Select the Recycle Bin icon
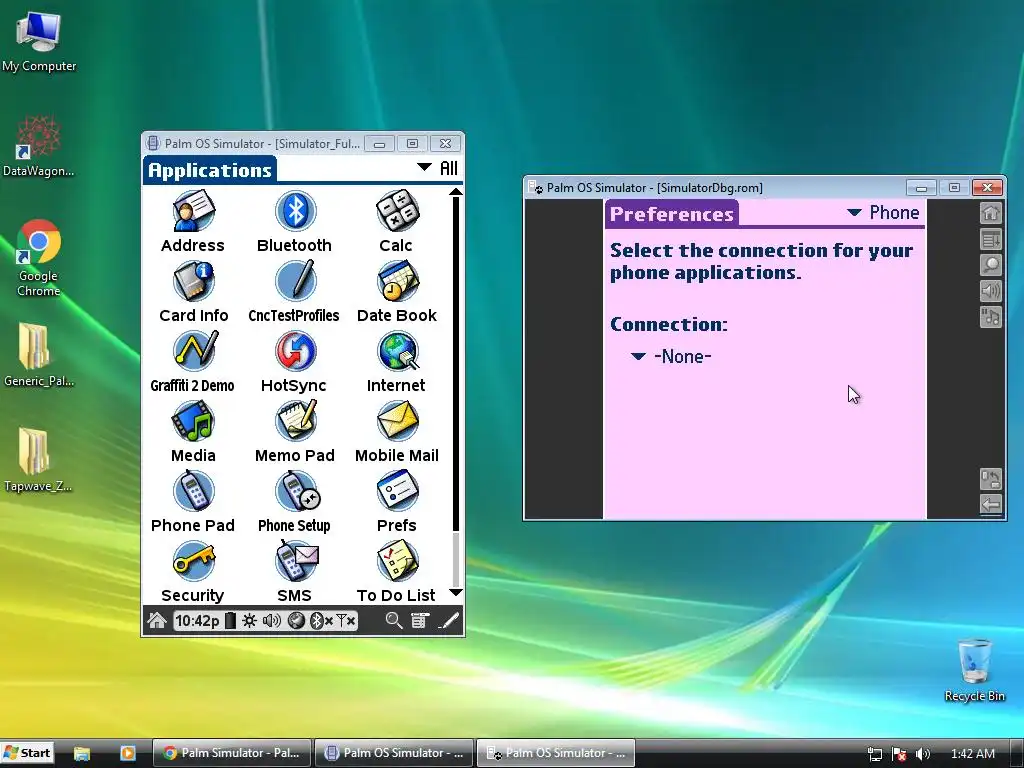1024x768 pixels. (x=974, y=671)
